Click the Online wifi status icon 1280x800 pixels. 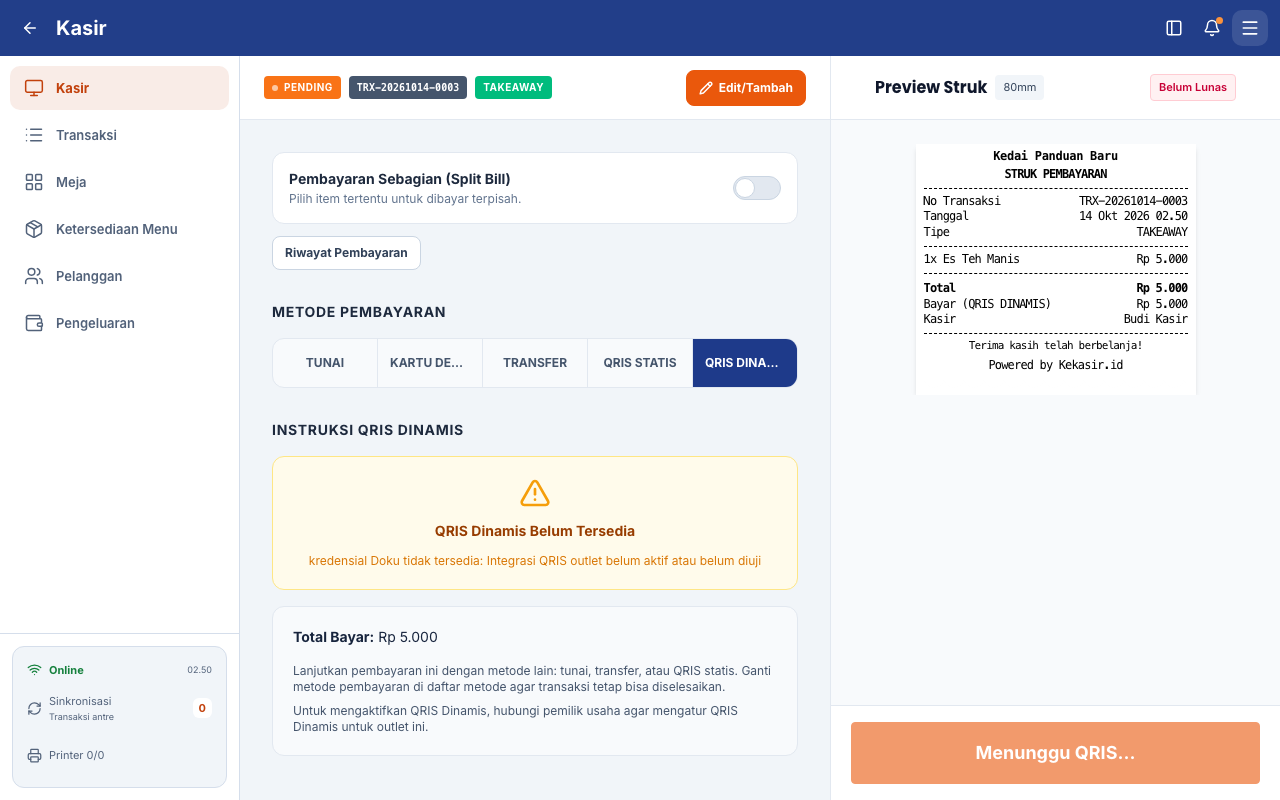(34, 670)
